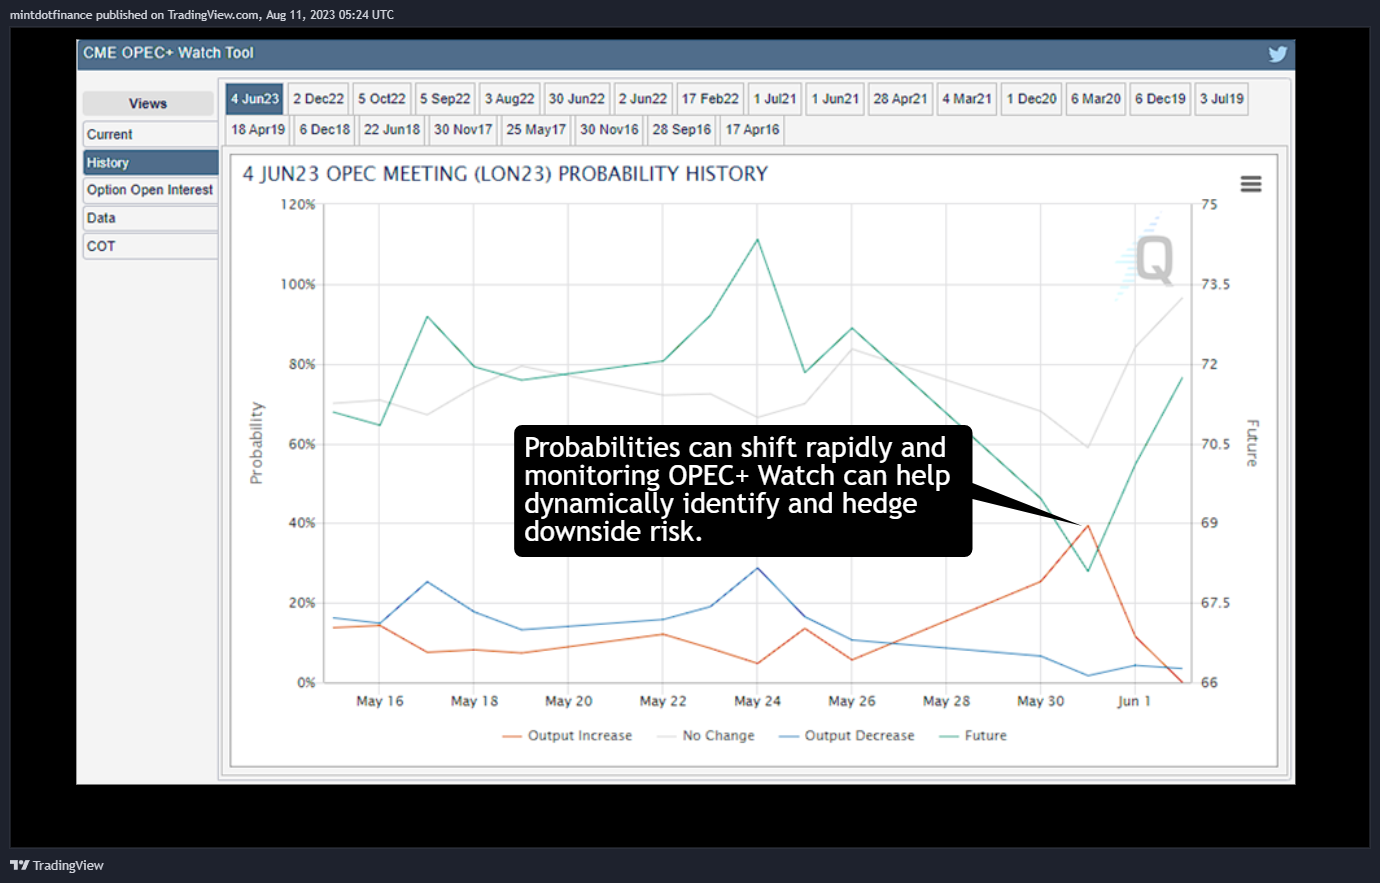Open the chart hamburger menu
This screenshot has width=1380, height=883.
point(1251,184)
